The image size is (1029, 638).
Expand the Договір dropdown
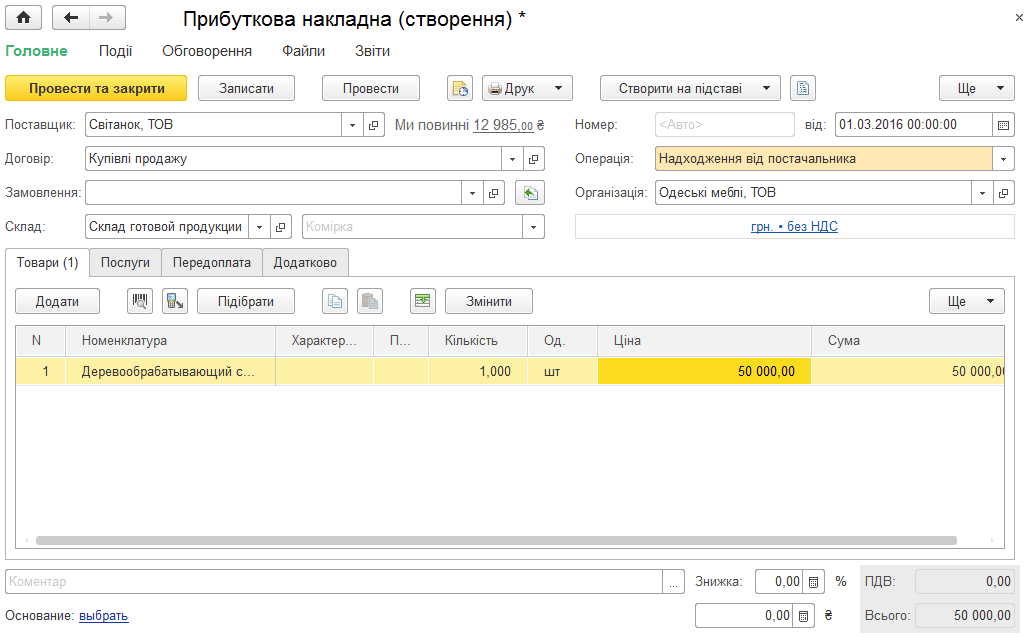(513, 159)
